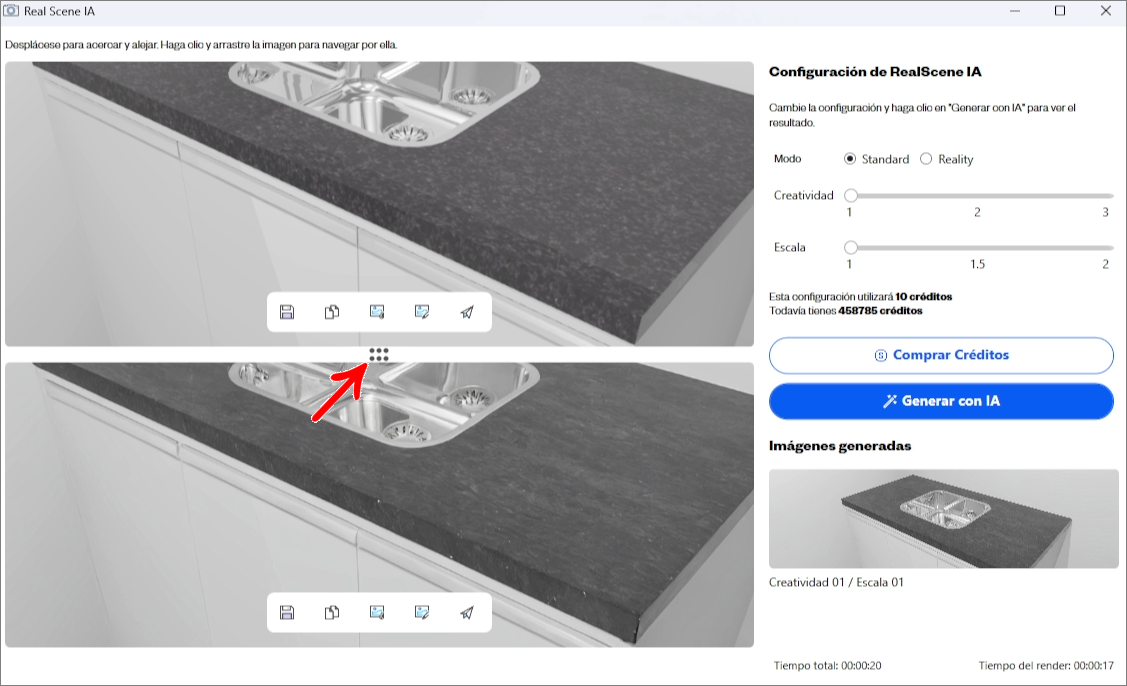This screenshot has width=1127, height=686.
Task: Click the send paper-plane icon on upper image
Action: pyautogui.click(x=467, y=312)
